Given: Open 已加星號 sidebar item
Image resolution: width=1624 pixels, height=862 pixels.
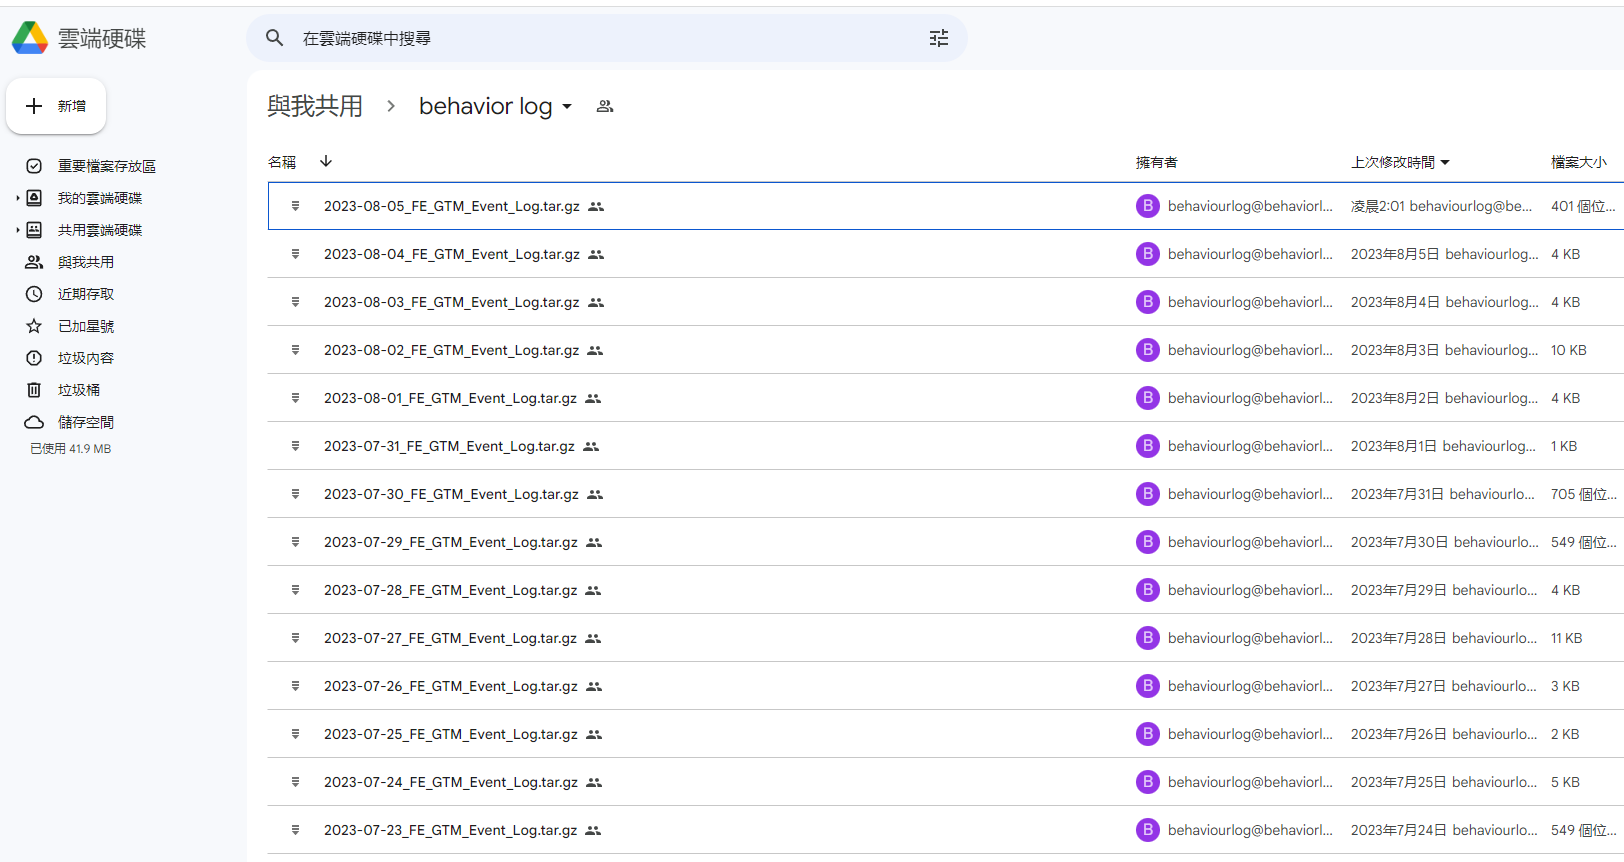Looking at the screenshot, I should 86,326.
